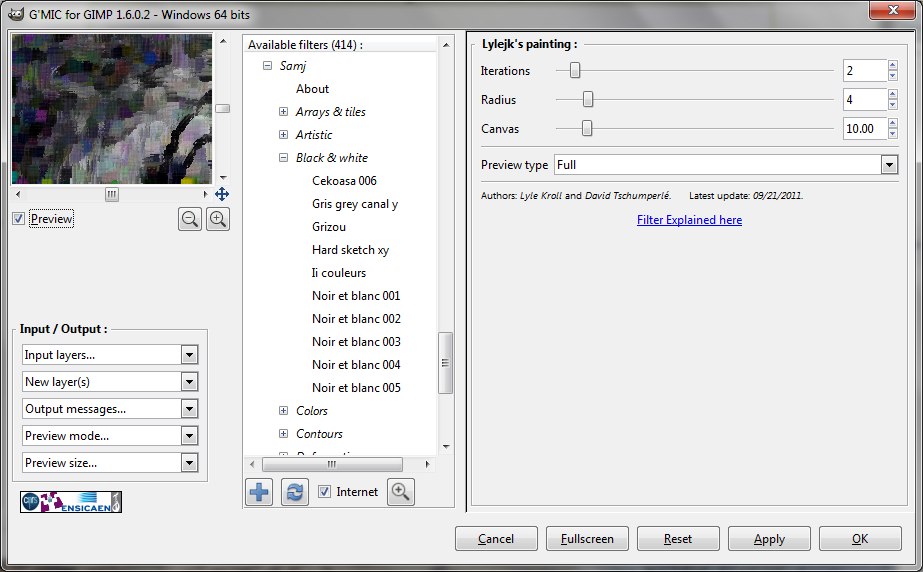The image size is (923, 572).
Task: Click the filters list horizontal scrollbar
Action: click(x=333, y=464)
